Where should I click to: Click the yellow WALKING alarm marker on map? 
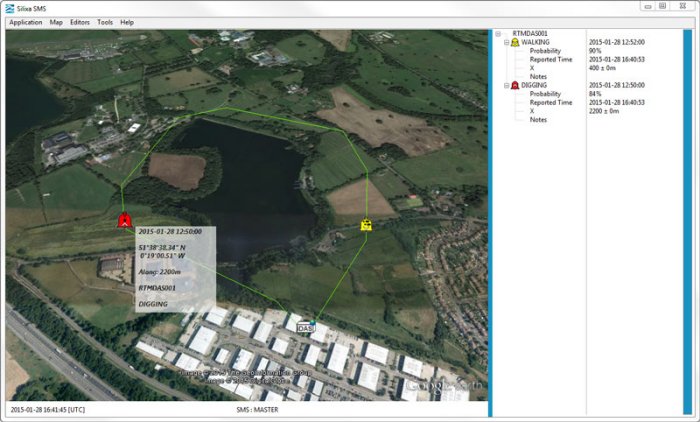pos(366,224)
